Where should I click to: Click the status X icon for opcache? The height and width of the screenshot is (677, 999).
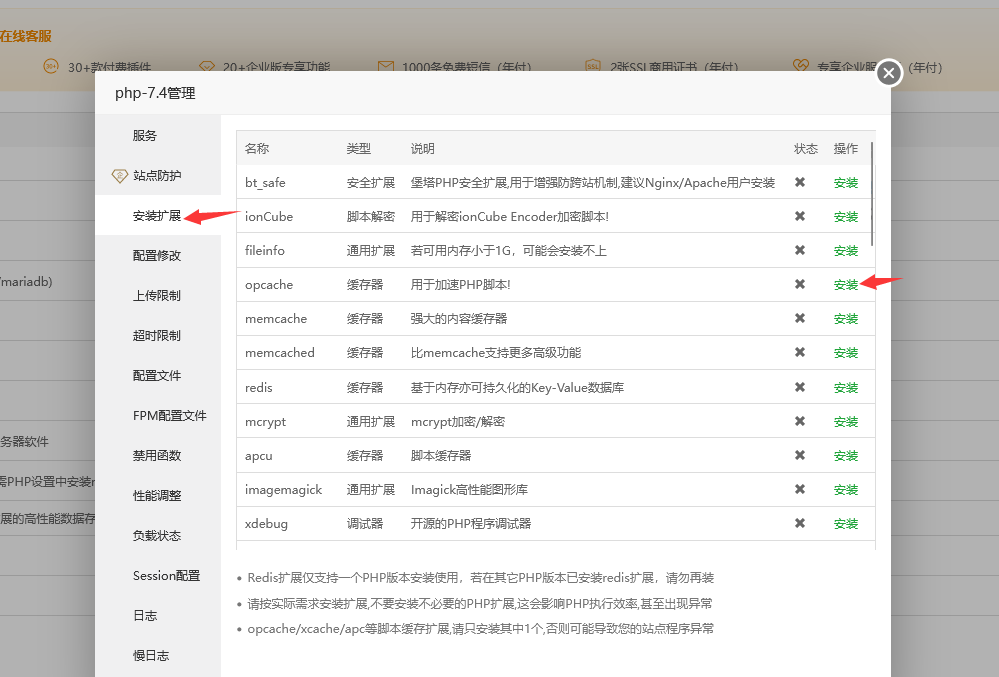(x=800, y=284)
